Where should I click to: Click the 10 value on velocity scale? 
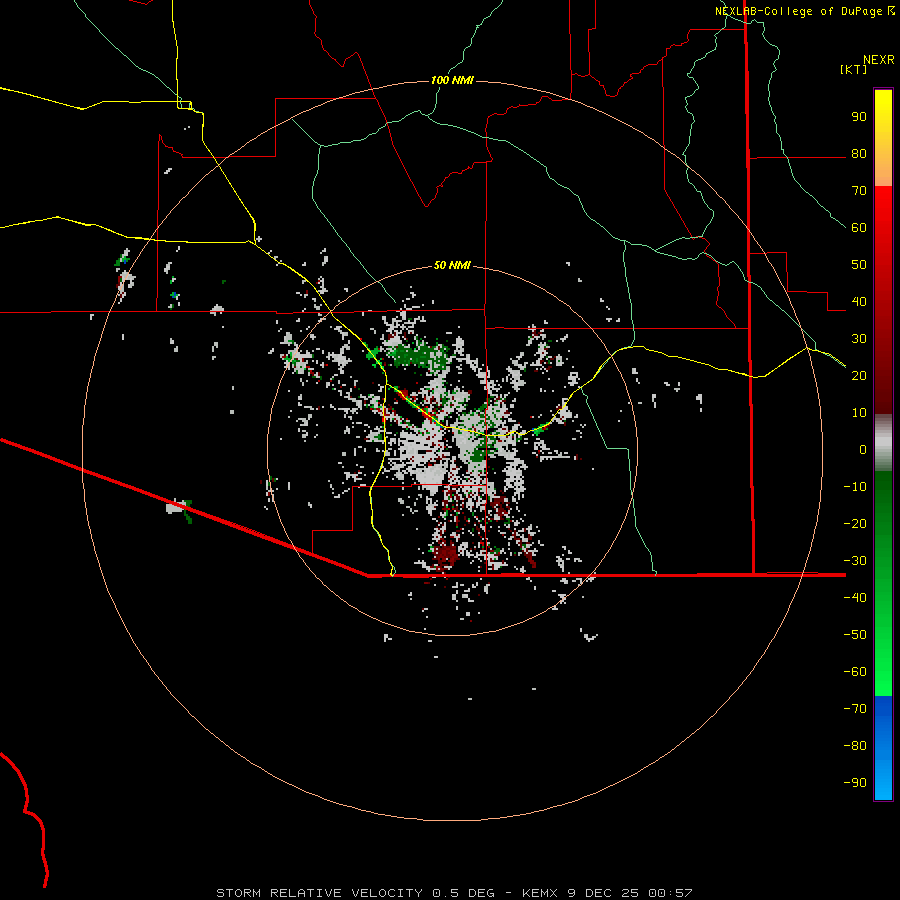click(859, 413)
